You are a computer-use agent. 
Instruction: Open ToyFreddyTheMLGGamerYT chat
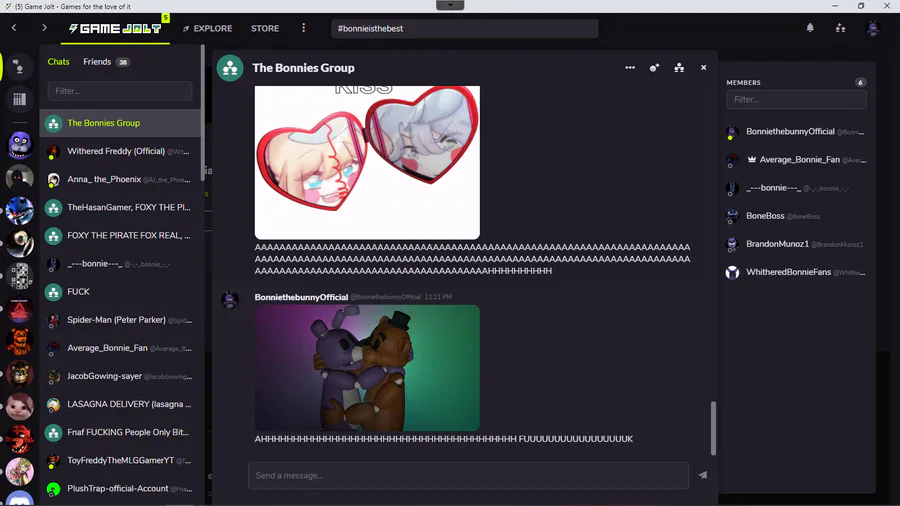pyautogui.click(x=120, y=460)
